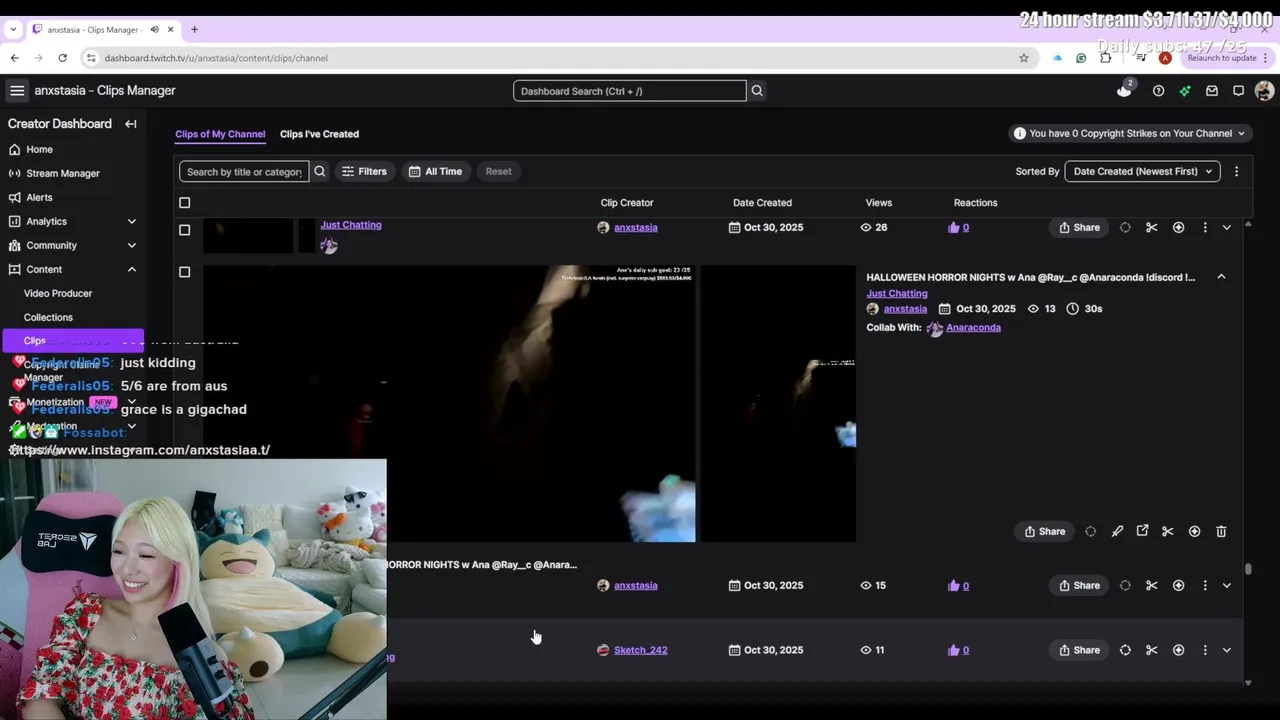The image size is (1280, 720).
Task: Bookmark page with star icon
Action: coord(1024,58)
